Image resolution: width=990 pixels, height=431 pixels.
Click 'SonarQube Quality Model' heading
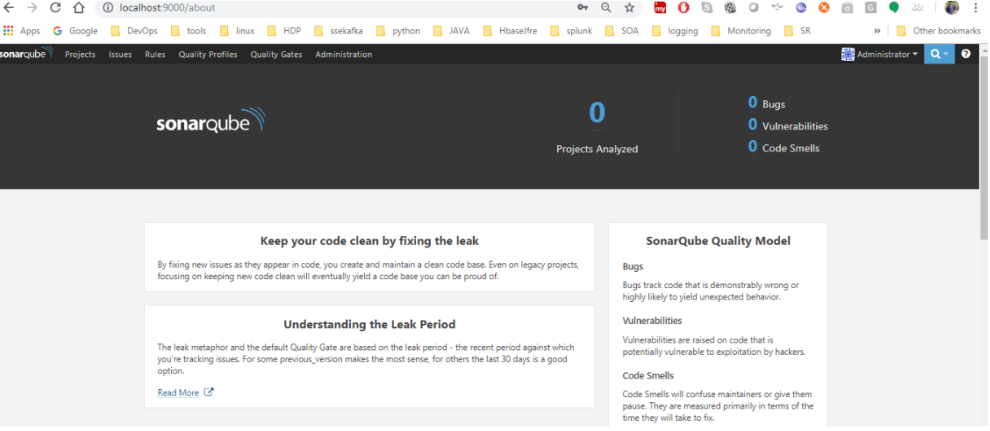pyautogui.click(x=718, y=240)
